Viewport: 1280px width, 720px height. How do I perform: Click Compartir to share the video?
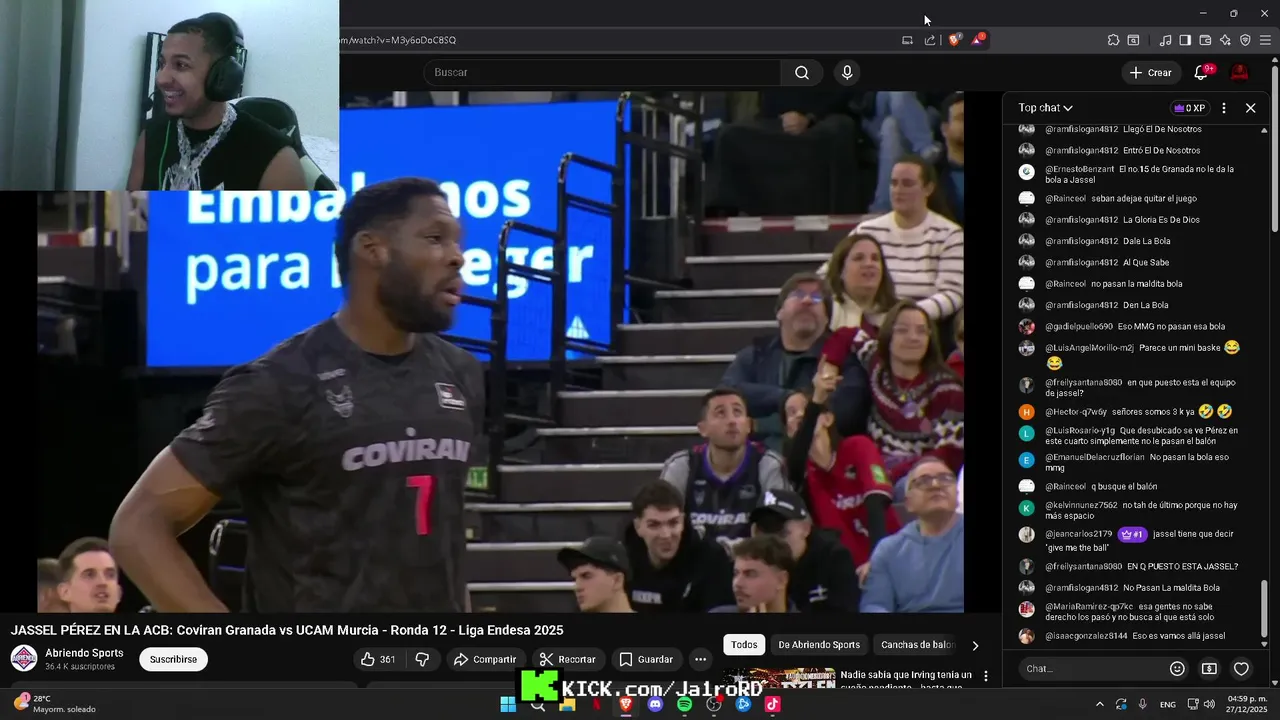click(484, 659)
